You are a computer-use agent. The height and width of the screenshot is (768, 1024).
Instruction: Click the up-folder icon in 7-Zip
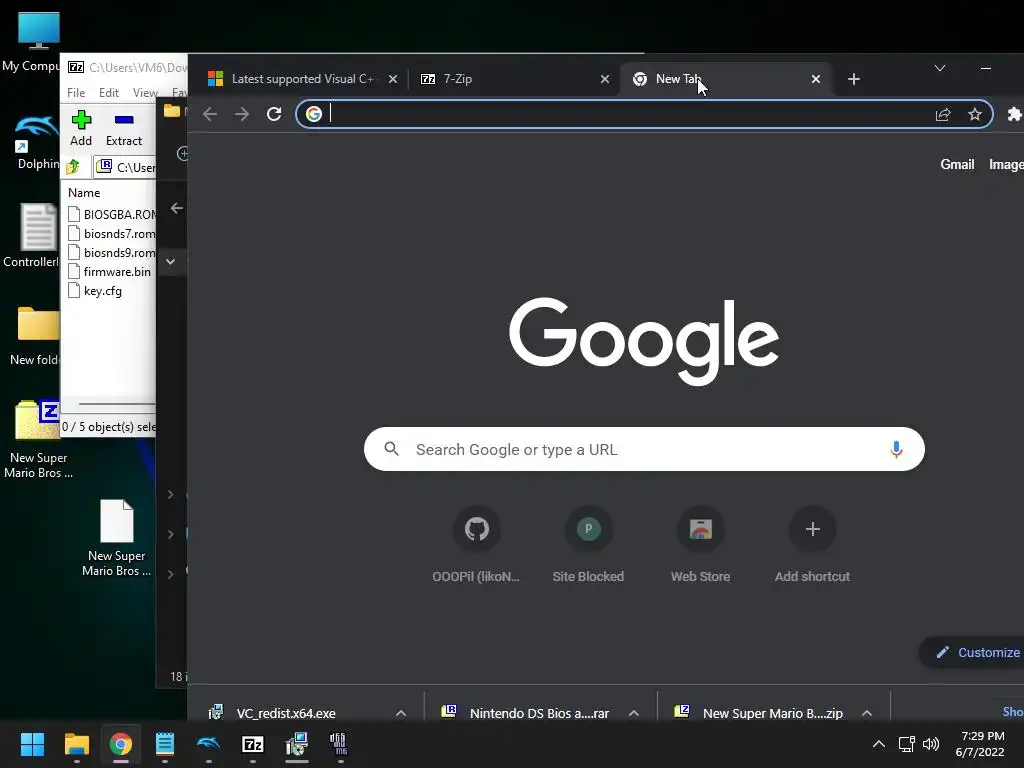tap(73, 167)
